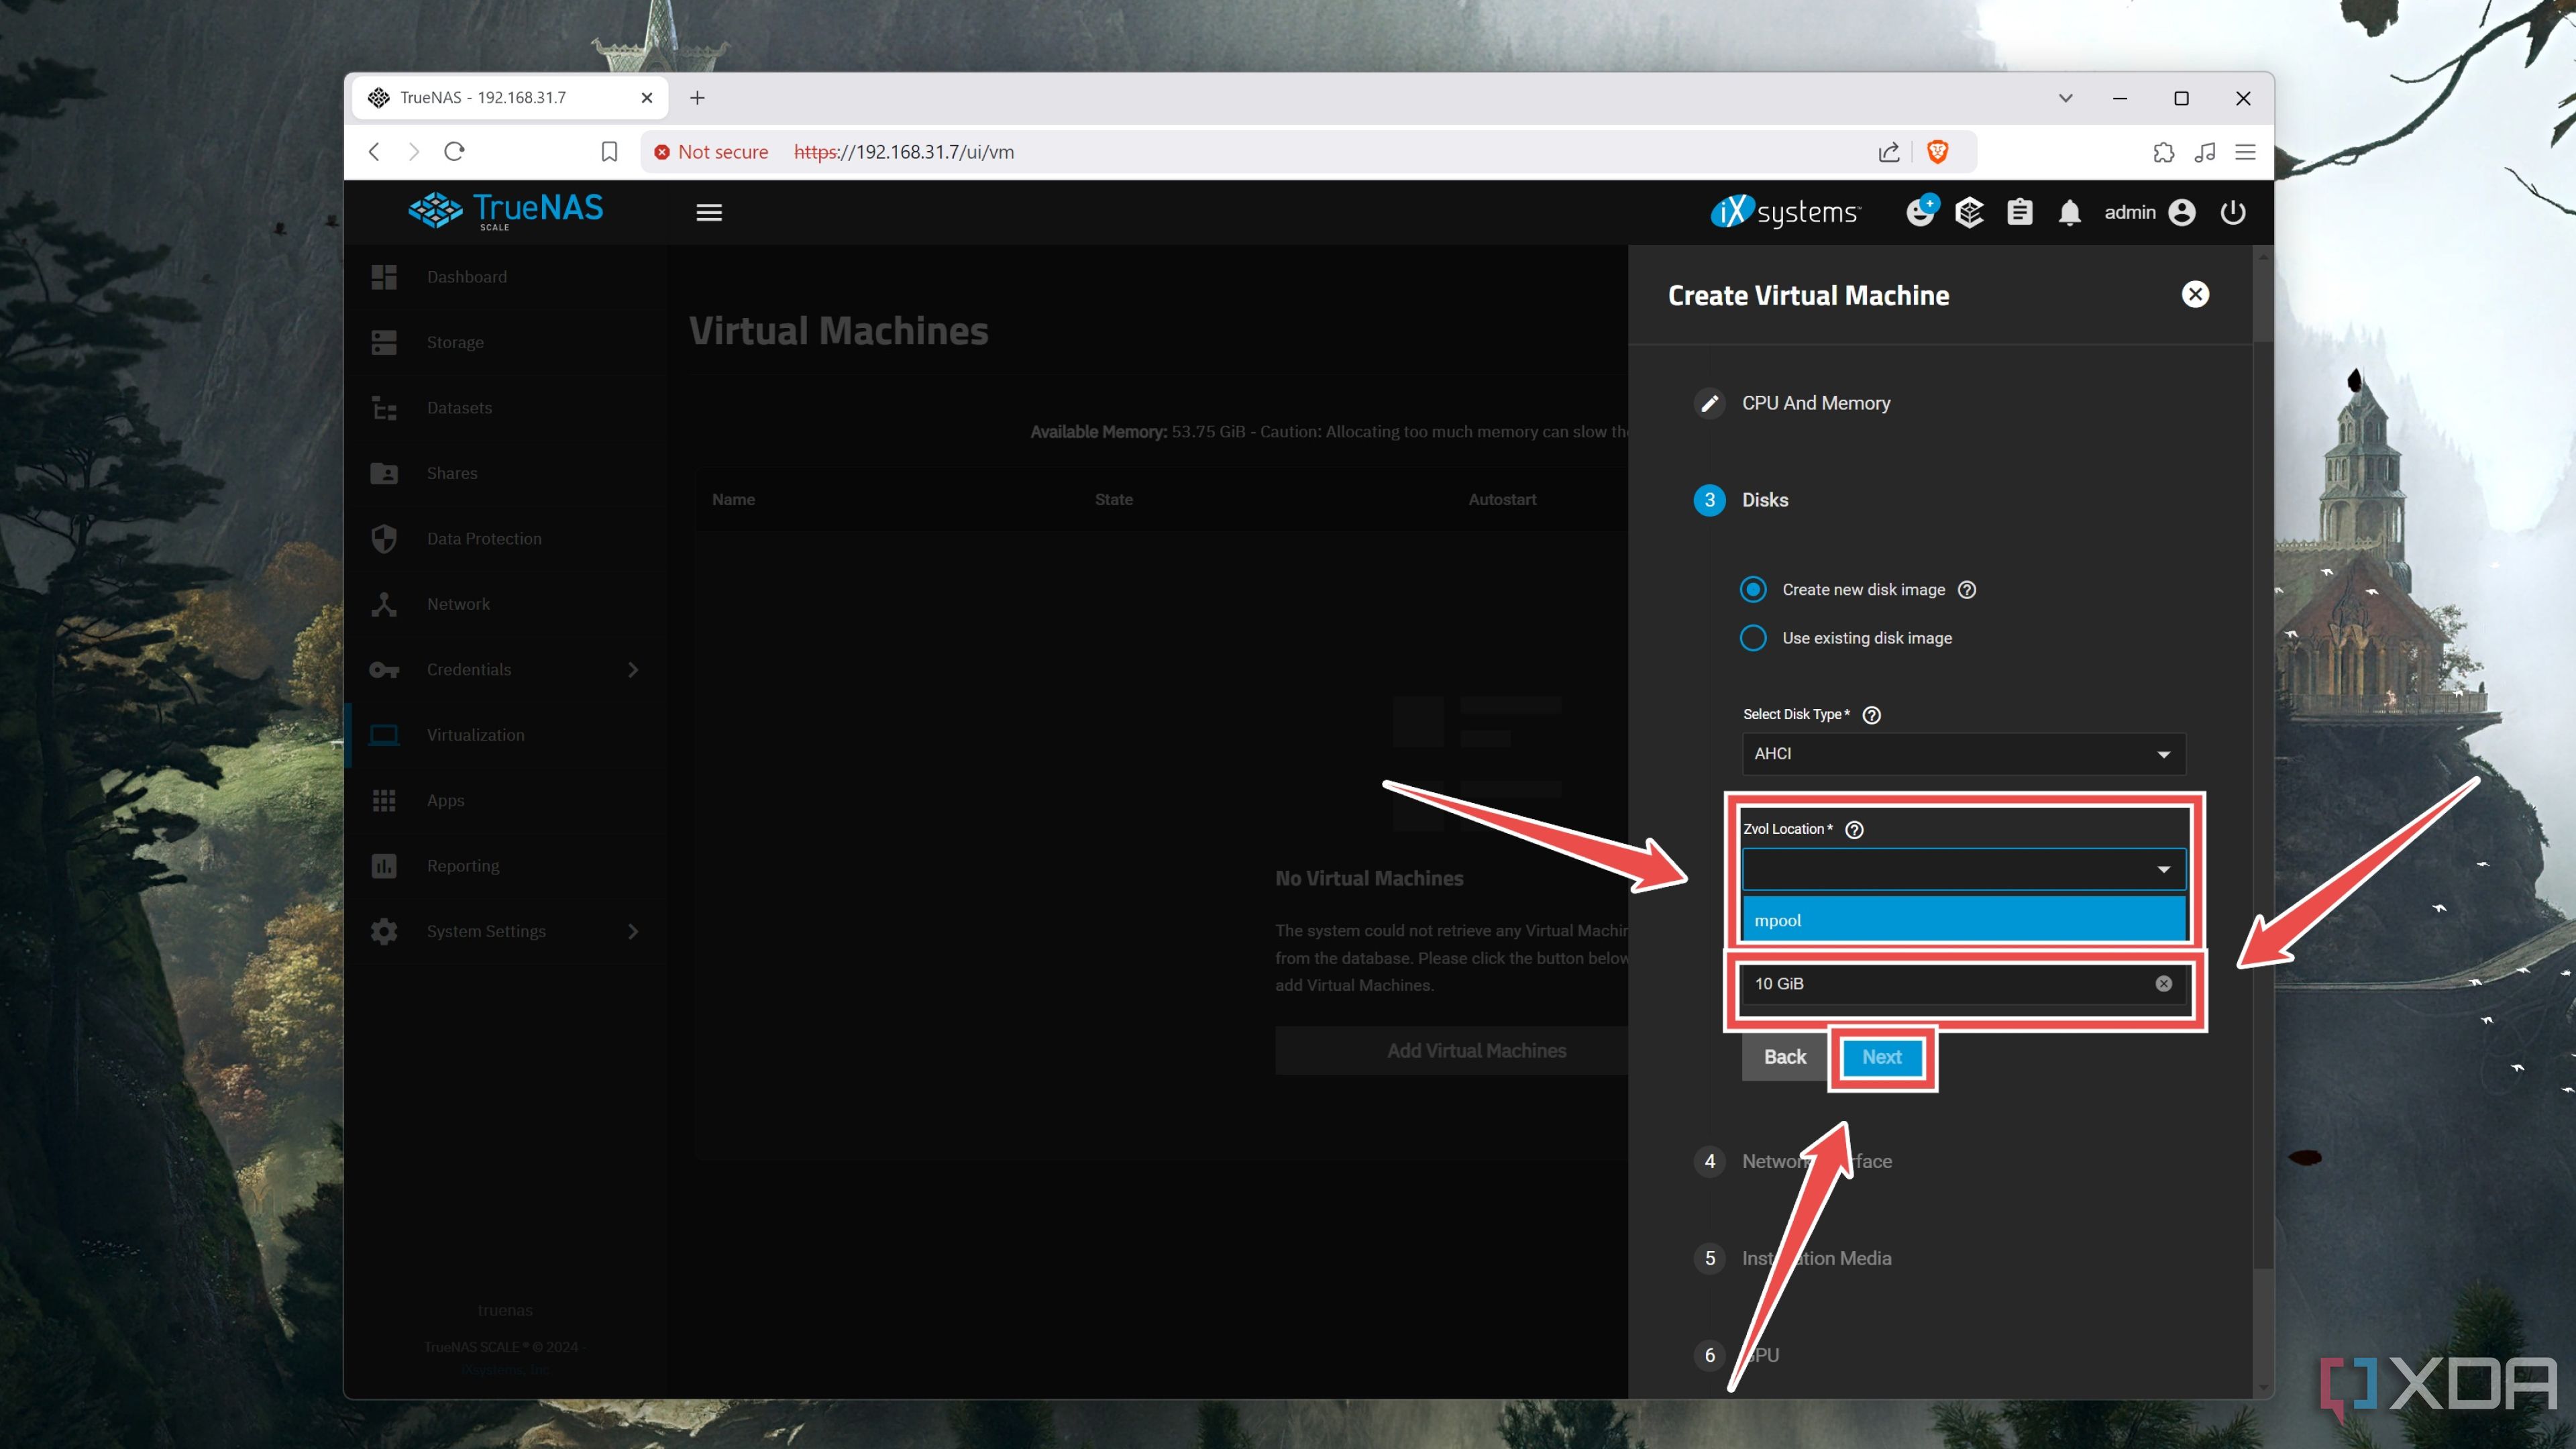Click the CPU And Memory step
2576x1449 pixels.
click(x=1813, y=402)
